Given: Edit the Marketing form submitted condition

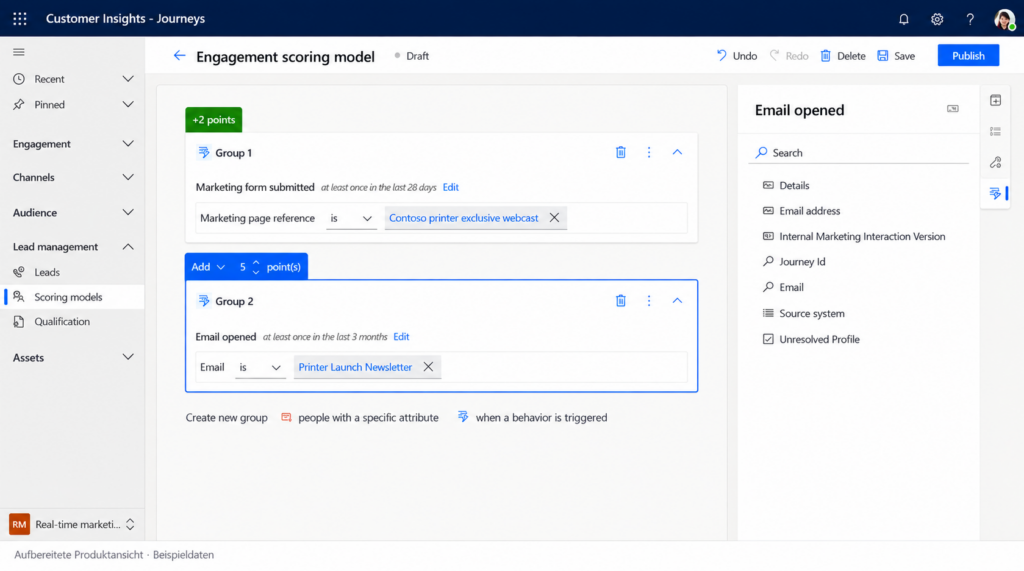Looking at the screenshot, I should click(451, 187).
